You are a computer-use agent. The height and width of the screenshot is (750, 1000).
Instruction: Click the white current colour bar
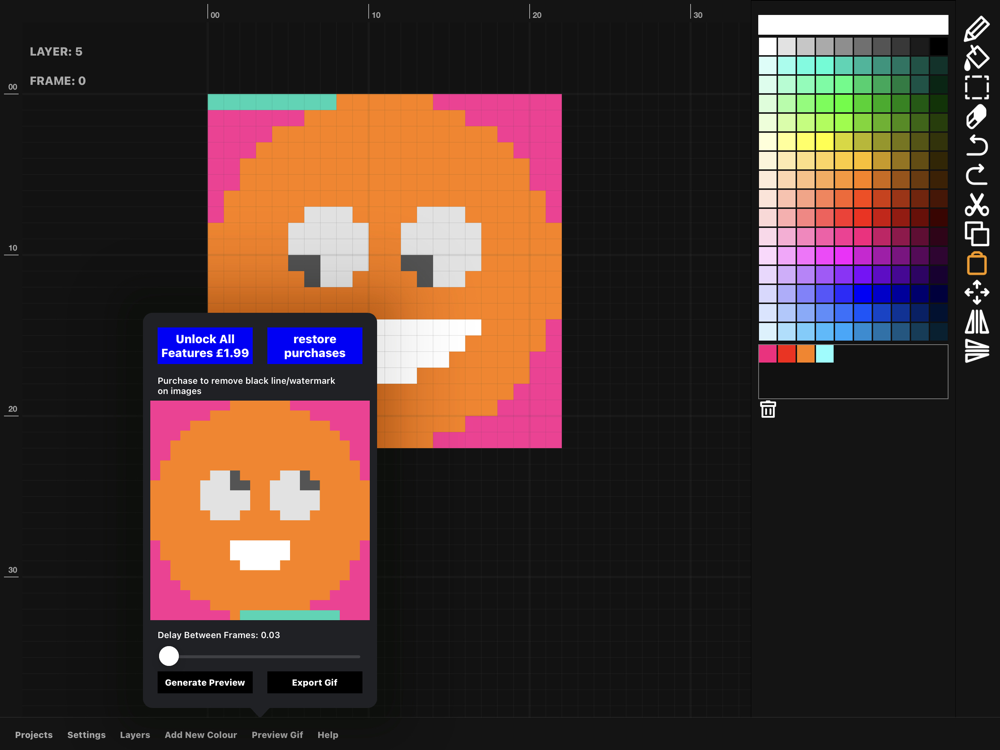coord(853,25)
